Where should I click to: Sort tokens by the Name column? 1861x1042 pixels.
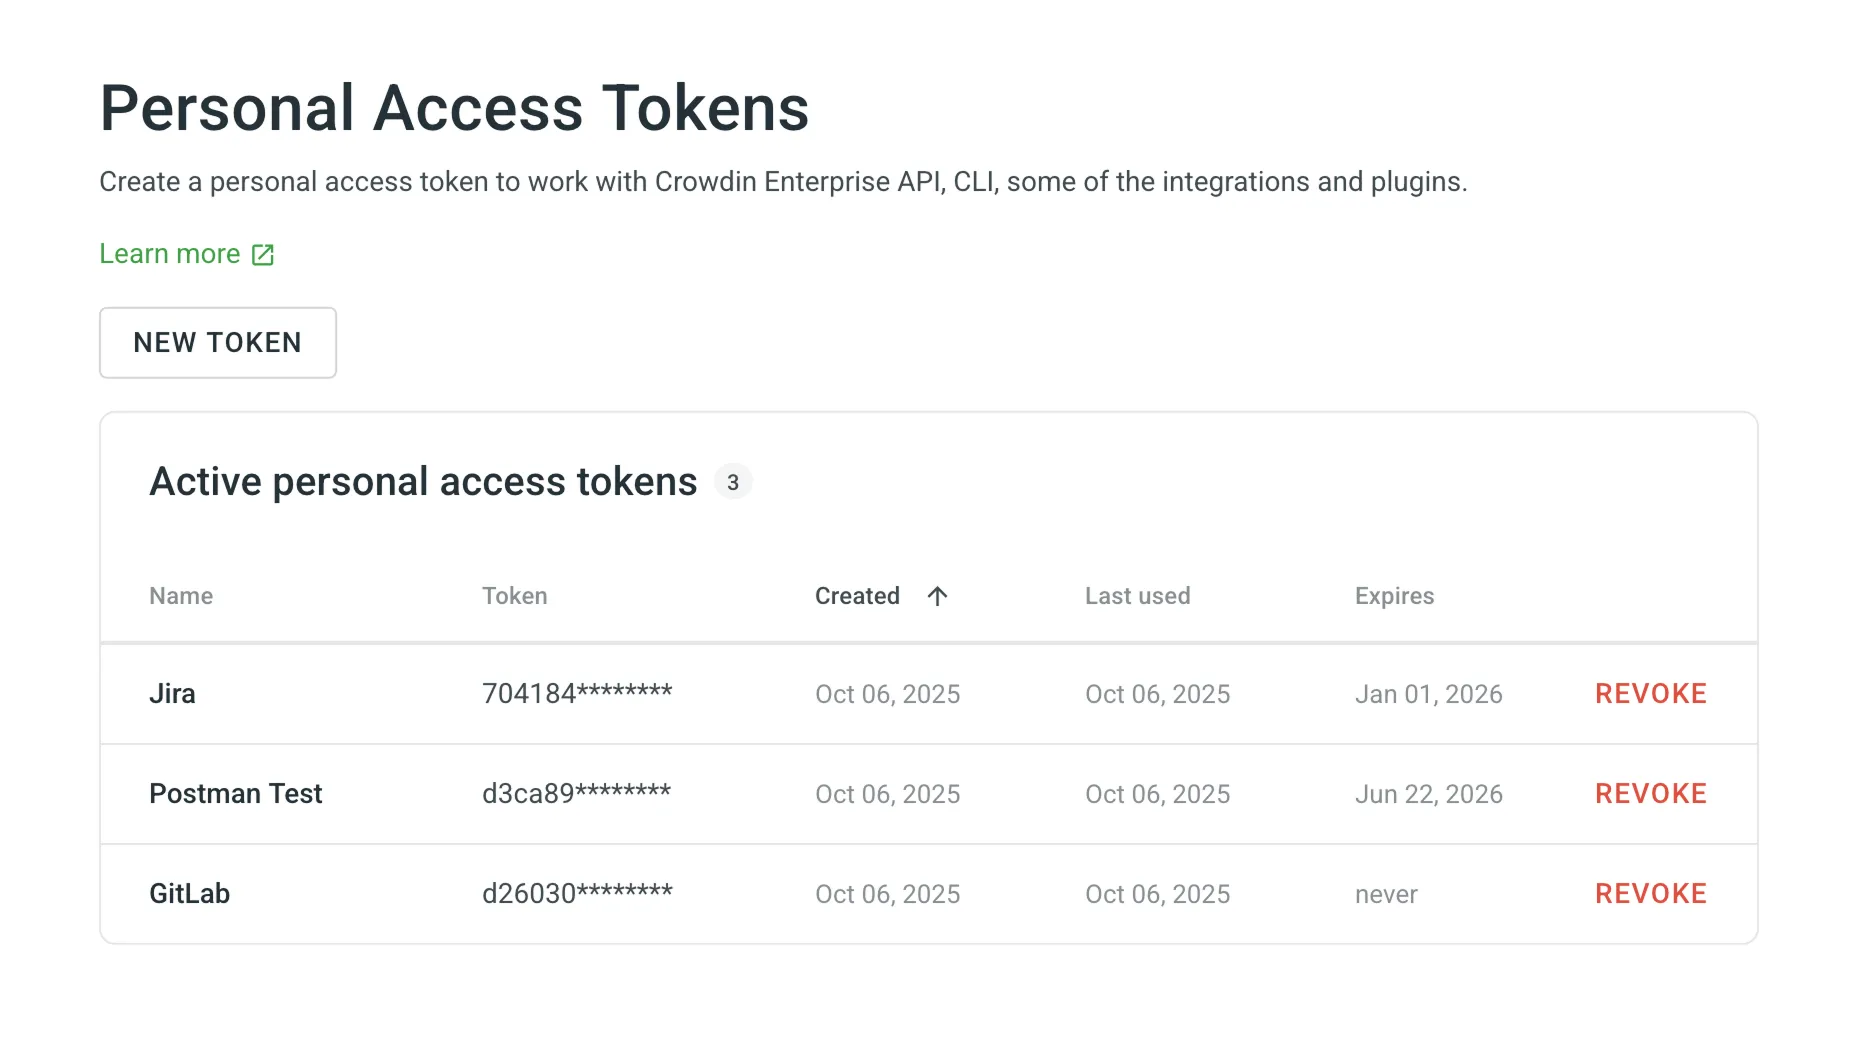[x=181, y=595]
